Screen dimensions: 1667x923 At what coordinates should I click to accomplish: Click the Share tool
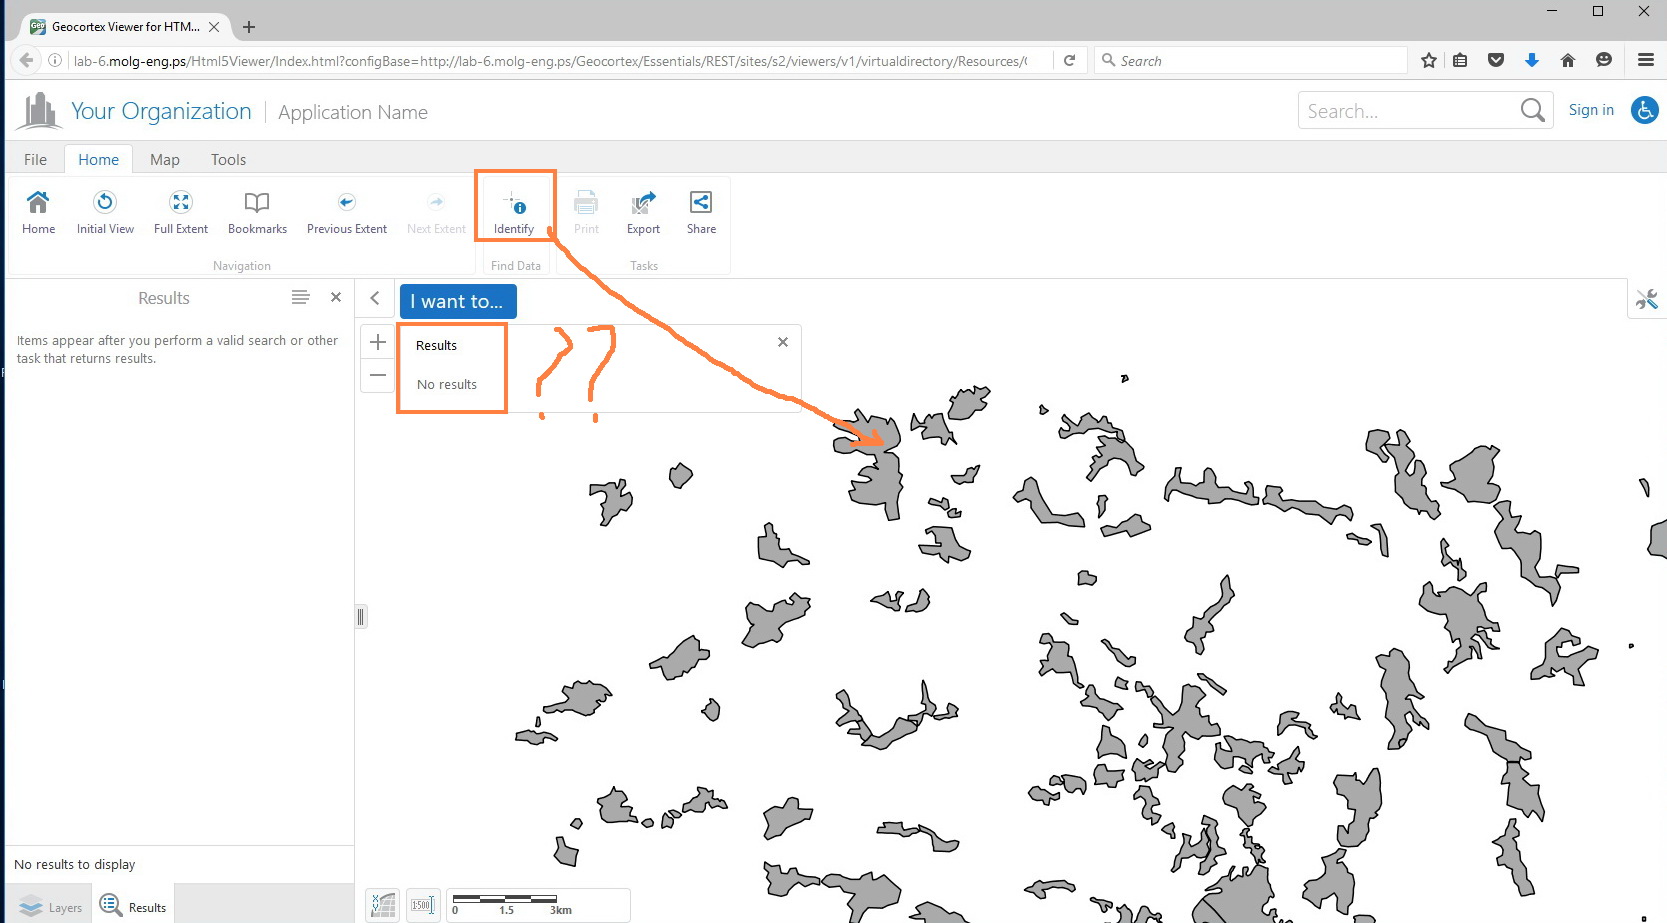pos(701,212)
